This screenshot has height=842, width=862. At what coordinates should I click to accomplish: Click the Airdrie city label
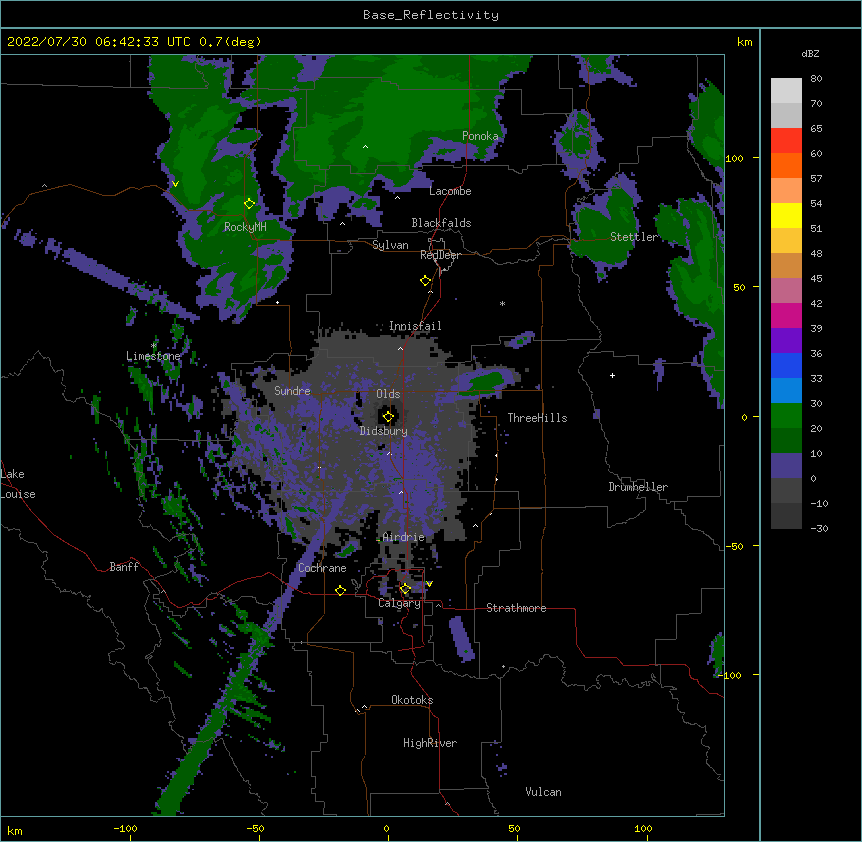tap(404, 537)
